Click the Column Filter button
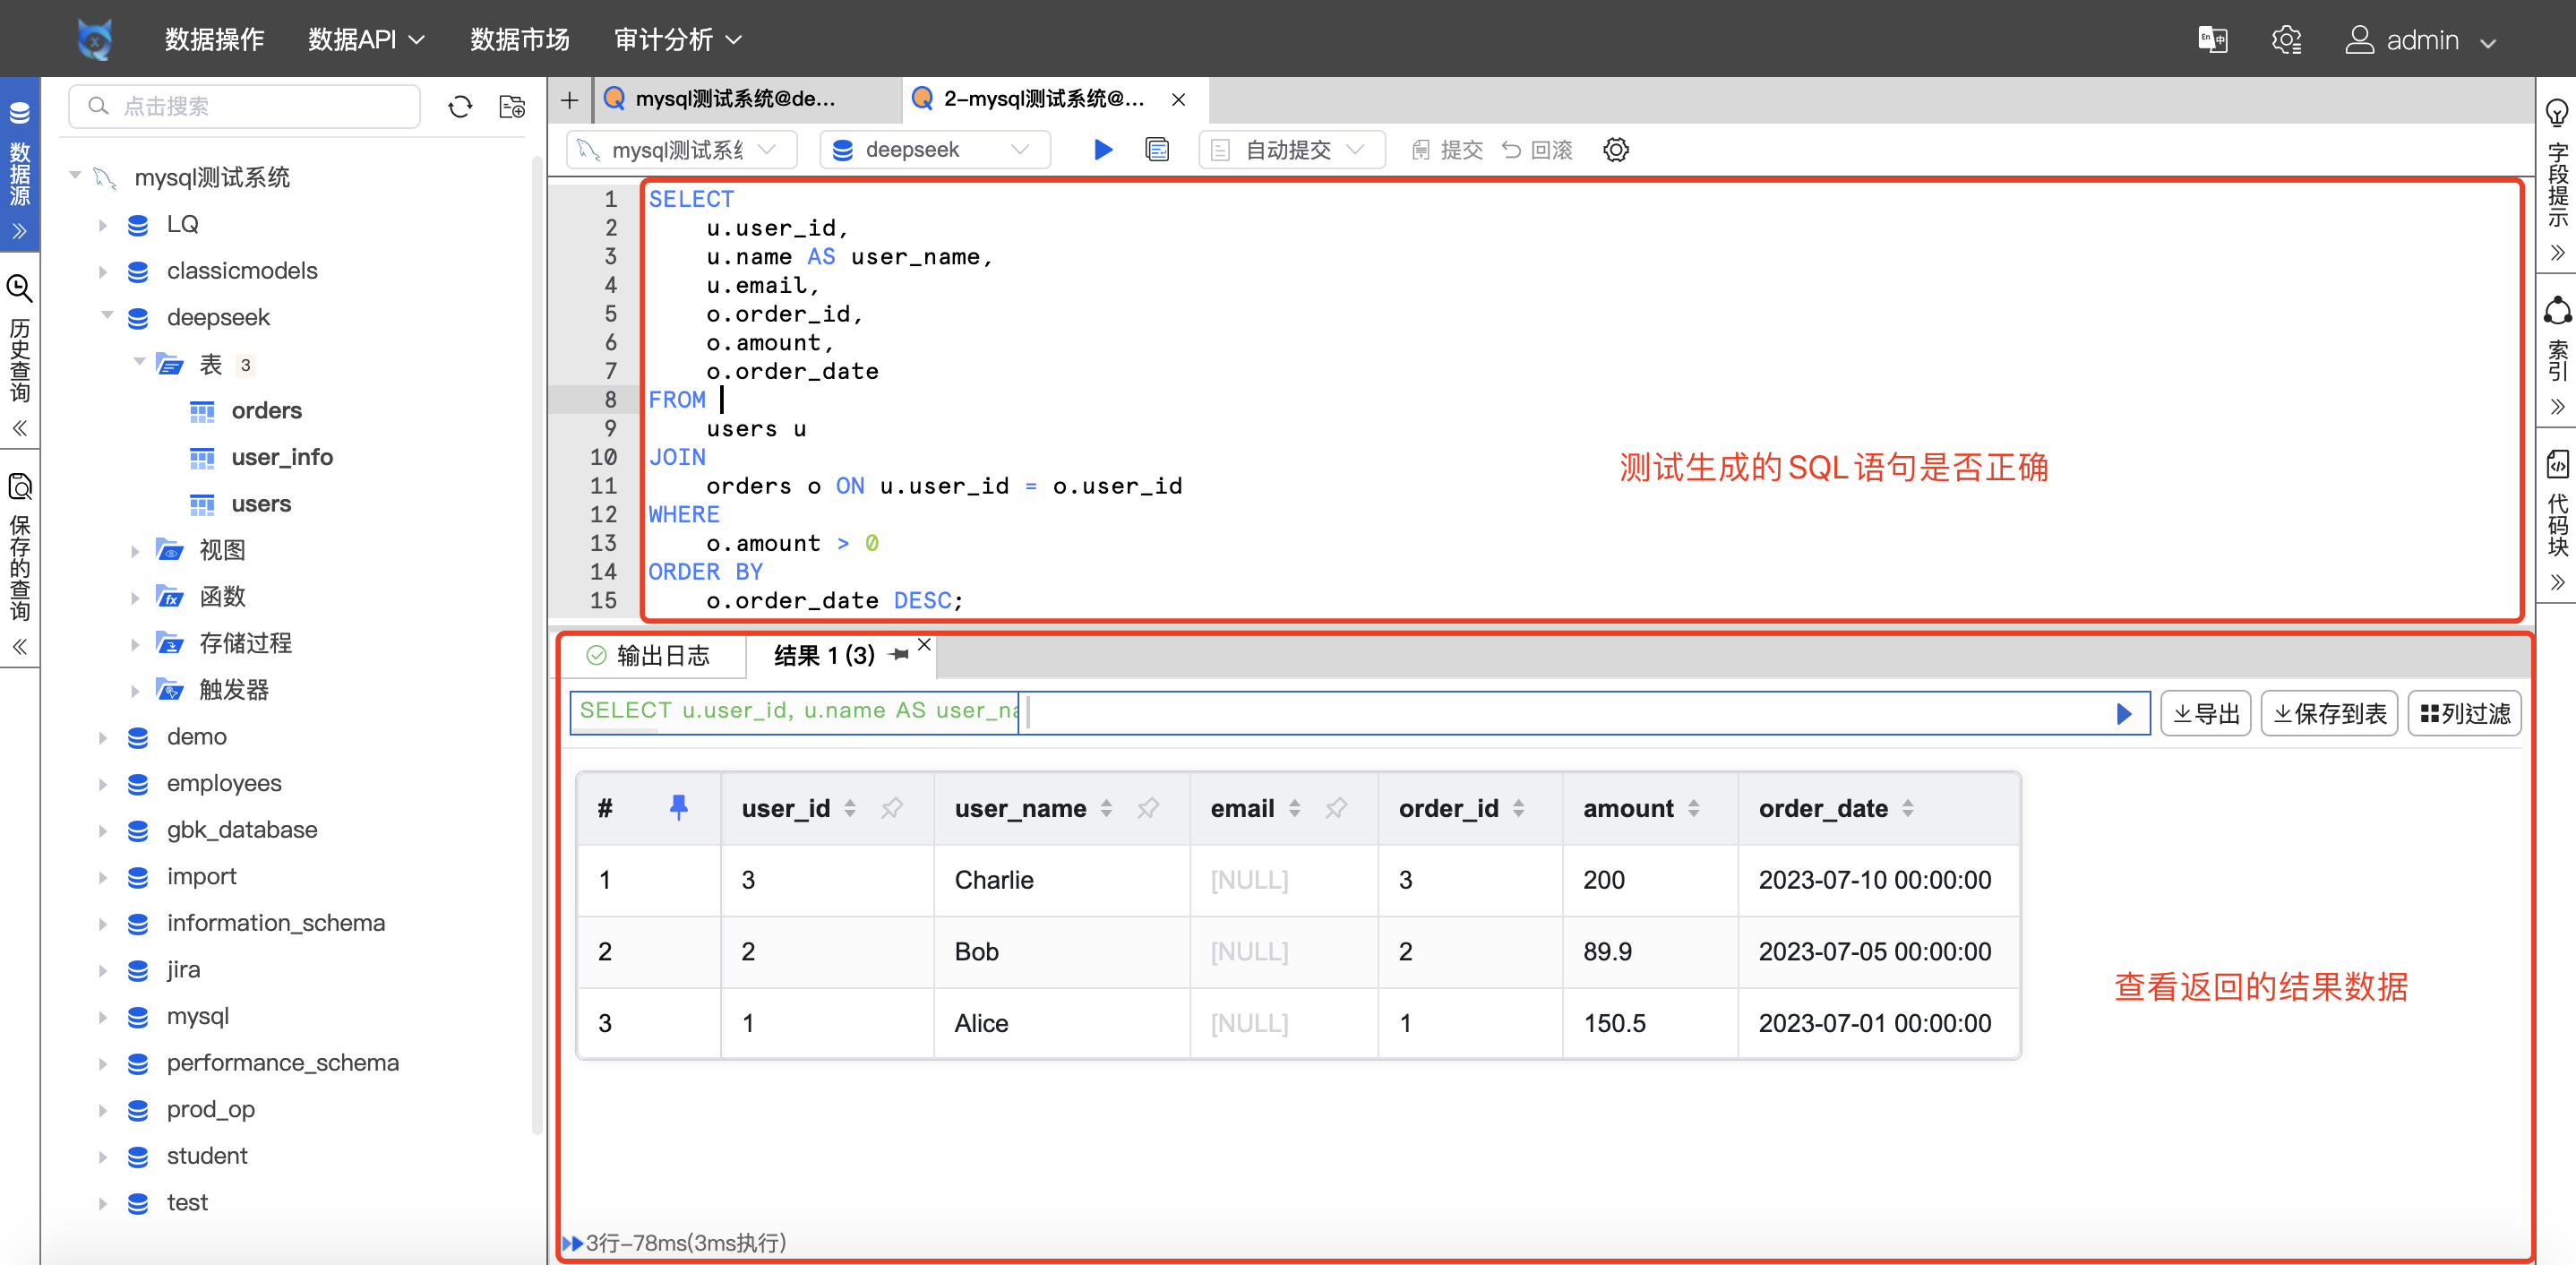The width and height of the screenshot is (2576, 1265). [x=2464, y=713]
